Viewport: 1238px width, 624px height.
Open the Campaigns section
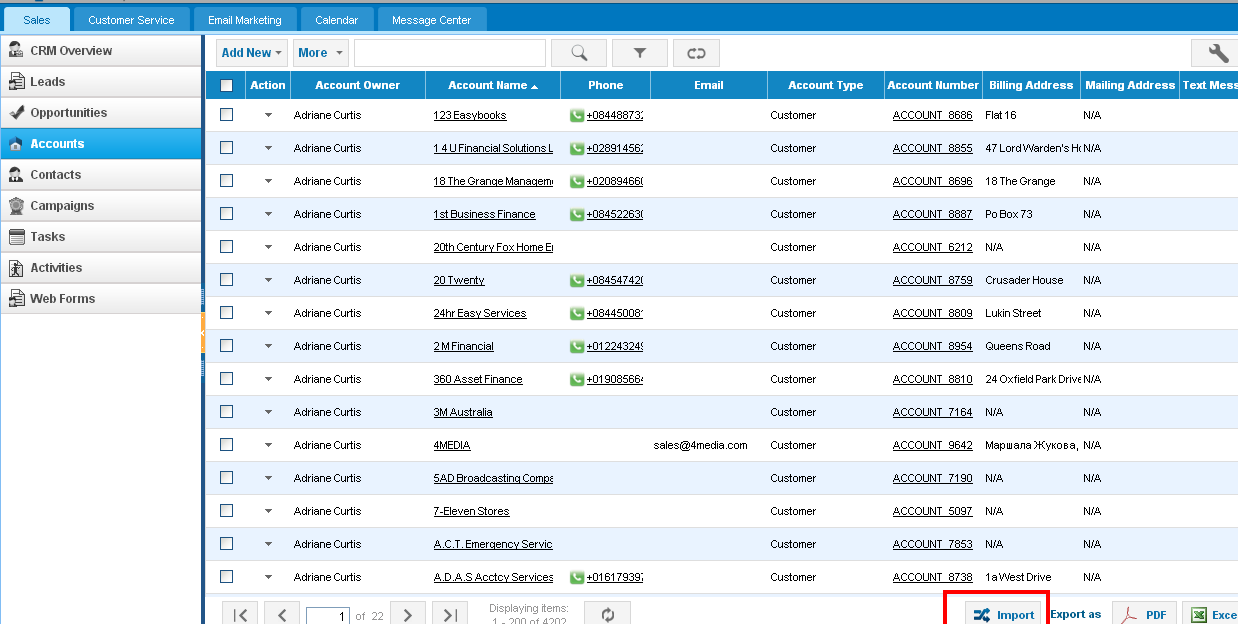click(x=101, y=206)
